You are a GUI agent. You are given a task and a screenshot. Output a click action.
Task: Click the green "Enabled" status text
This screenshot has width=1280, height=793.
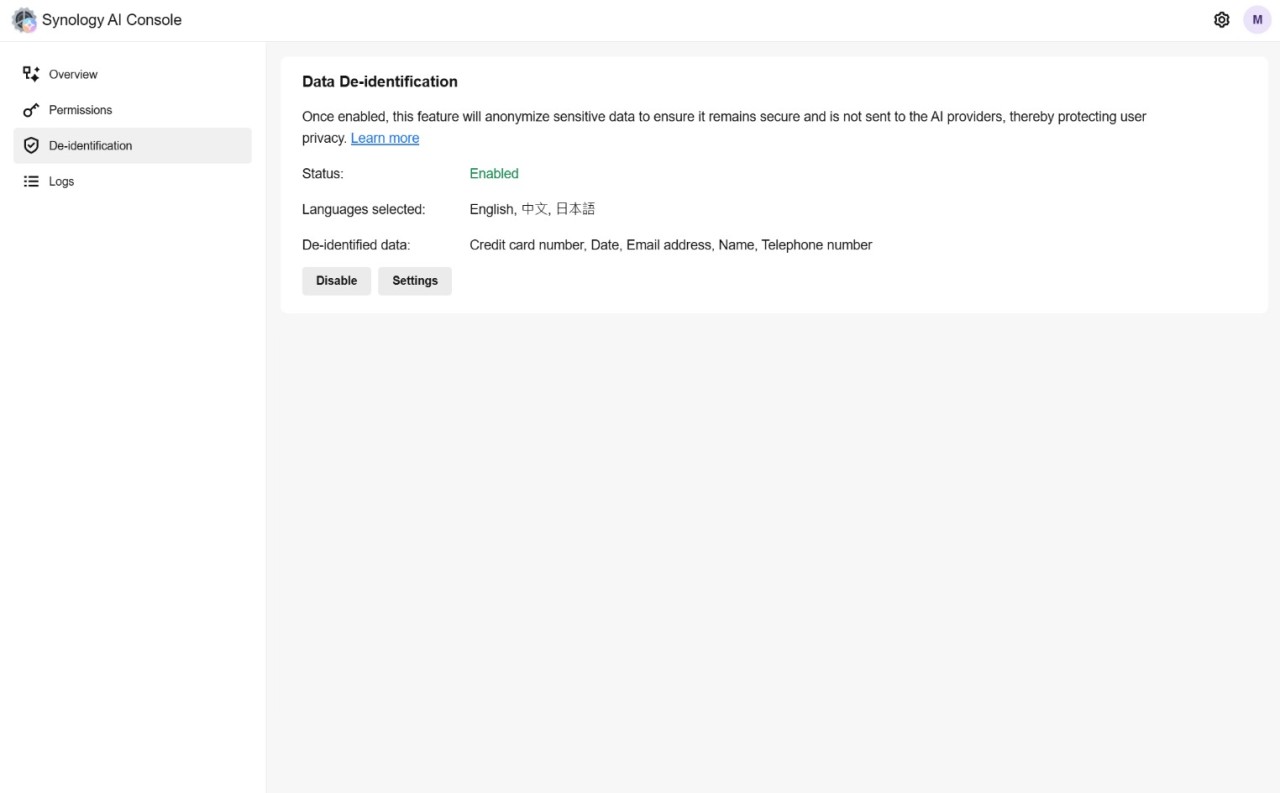click(494, 174)
